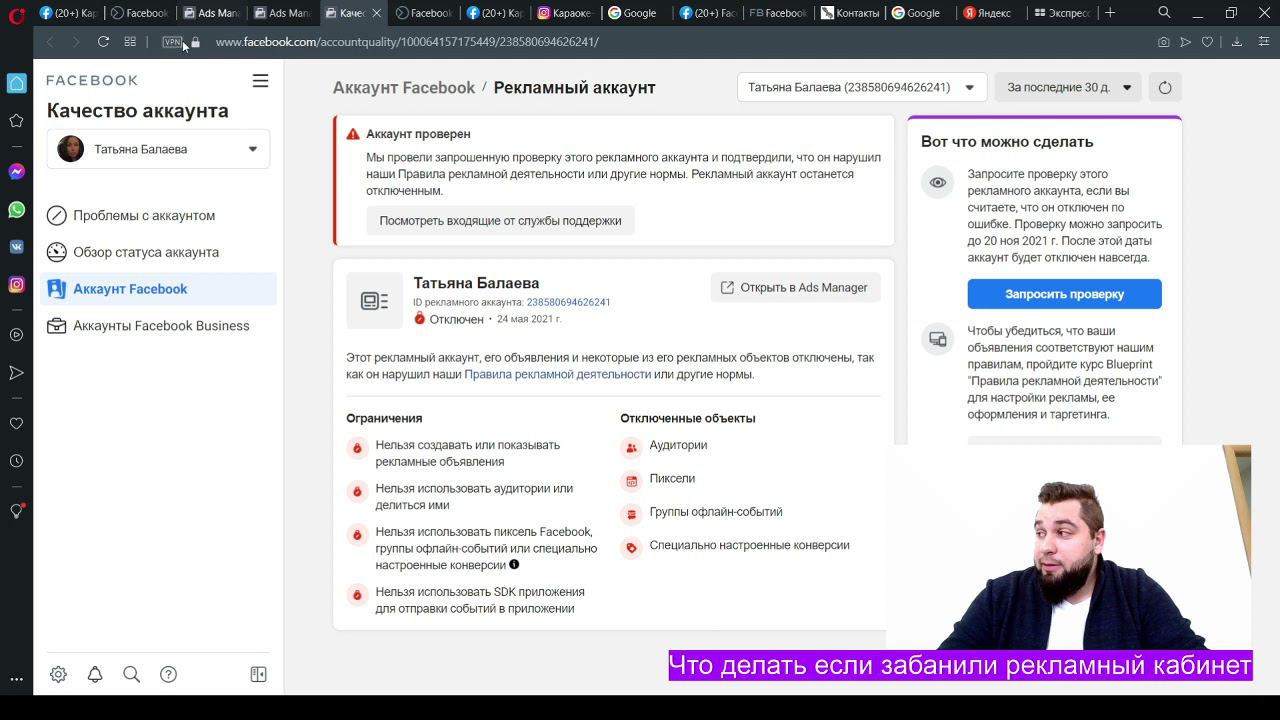Viewport: 1280px width, 720px height.
Task: Open send icon in Opera sidebar
Action: coord(16,373)
